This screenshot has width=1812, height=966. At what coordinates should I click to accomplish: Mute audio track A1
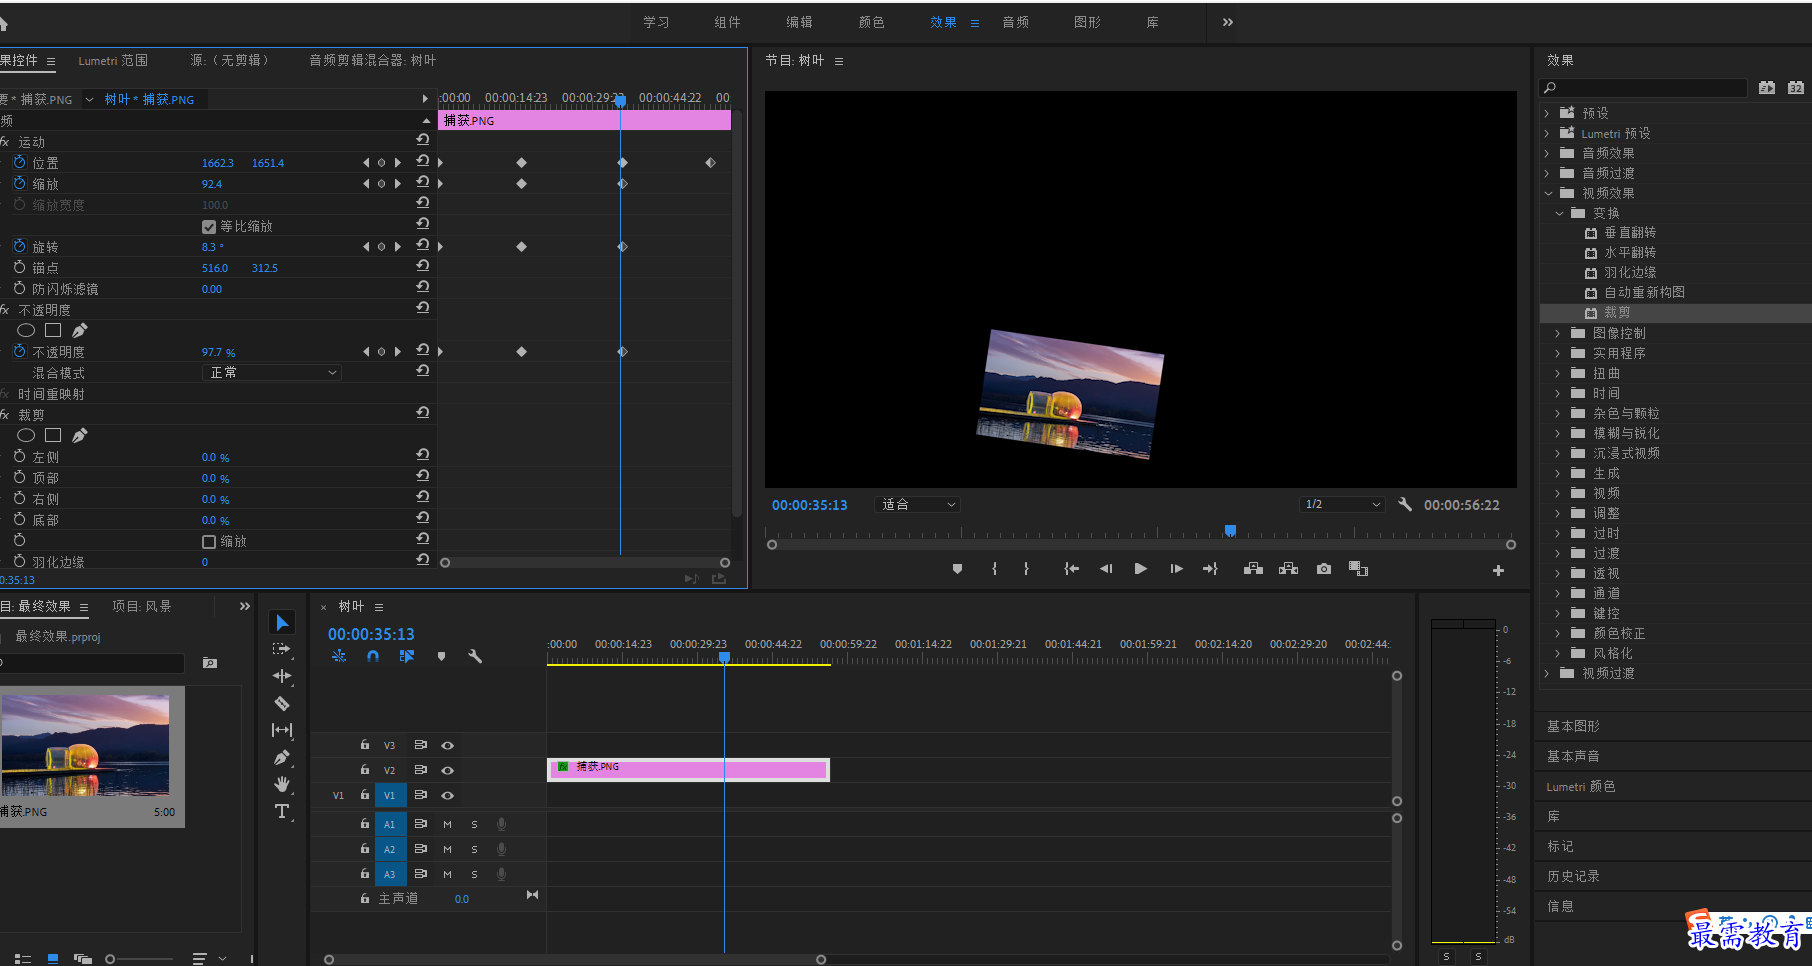[447, 824]
